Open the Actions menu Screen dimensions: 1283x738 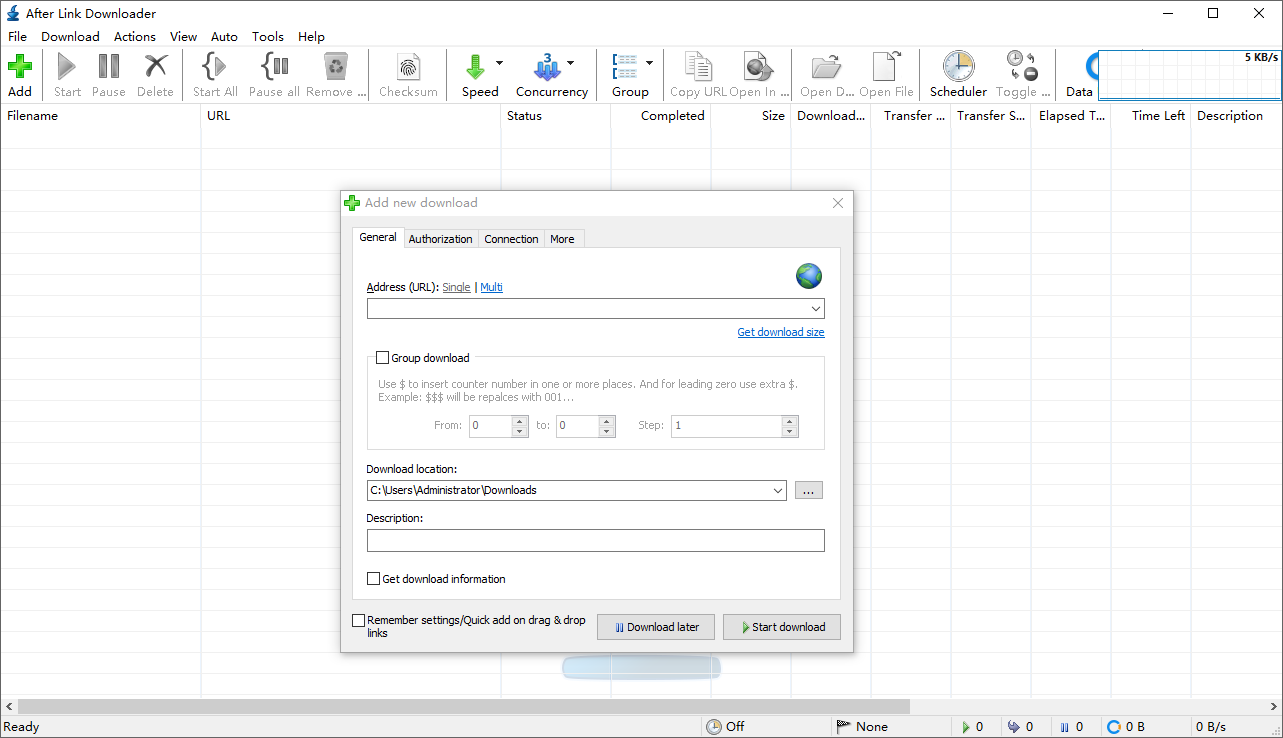pos(135,37)
